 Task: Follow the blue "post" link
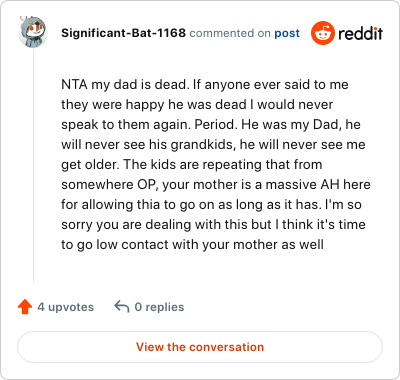coord(287,33)
